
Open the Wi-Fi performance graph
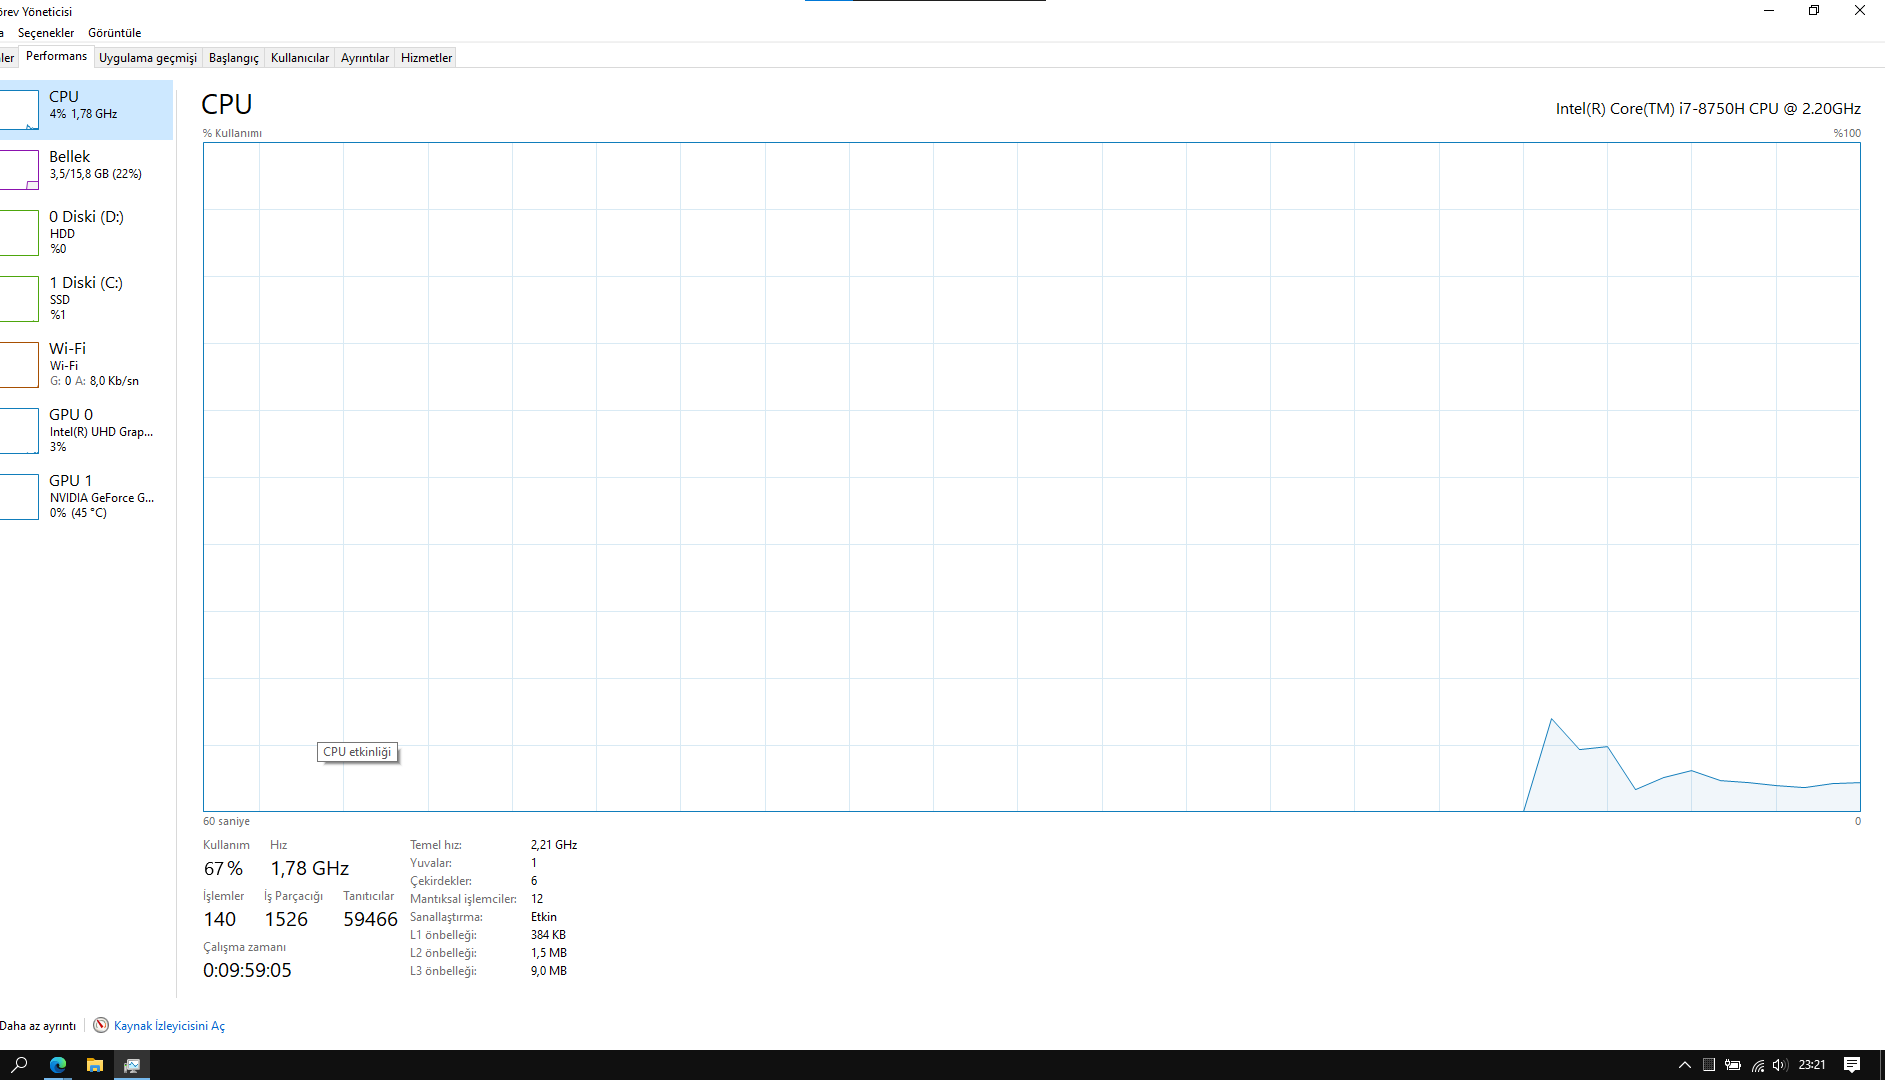86,364
